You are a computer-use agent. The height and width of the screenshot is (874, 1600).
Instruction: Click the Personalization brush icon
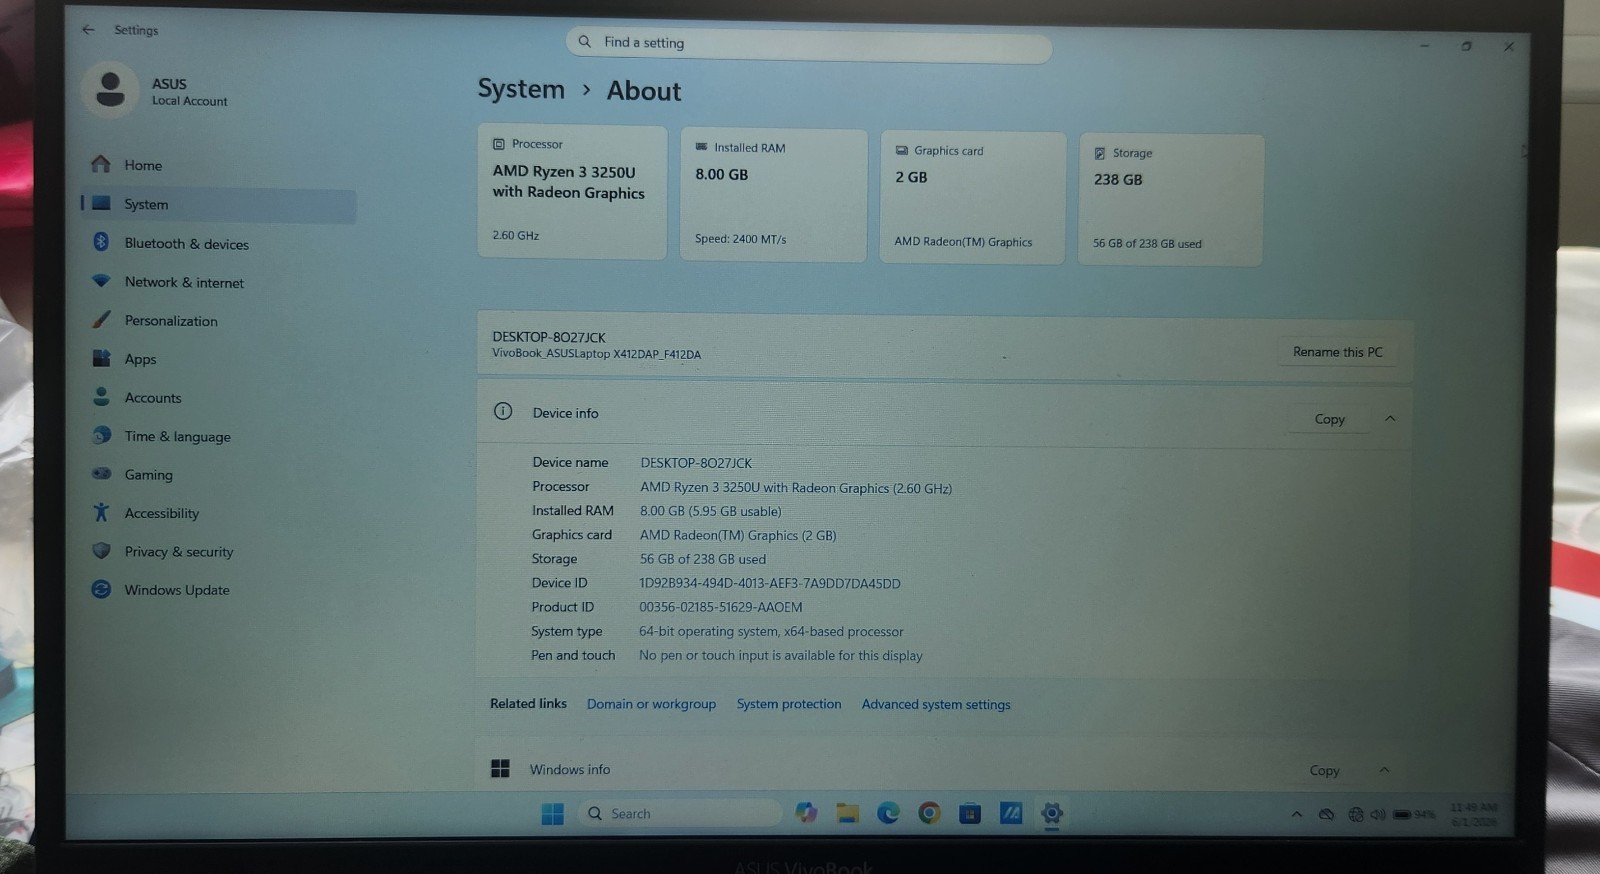tap(101, 319)
